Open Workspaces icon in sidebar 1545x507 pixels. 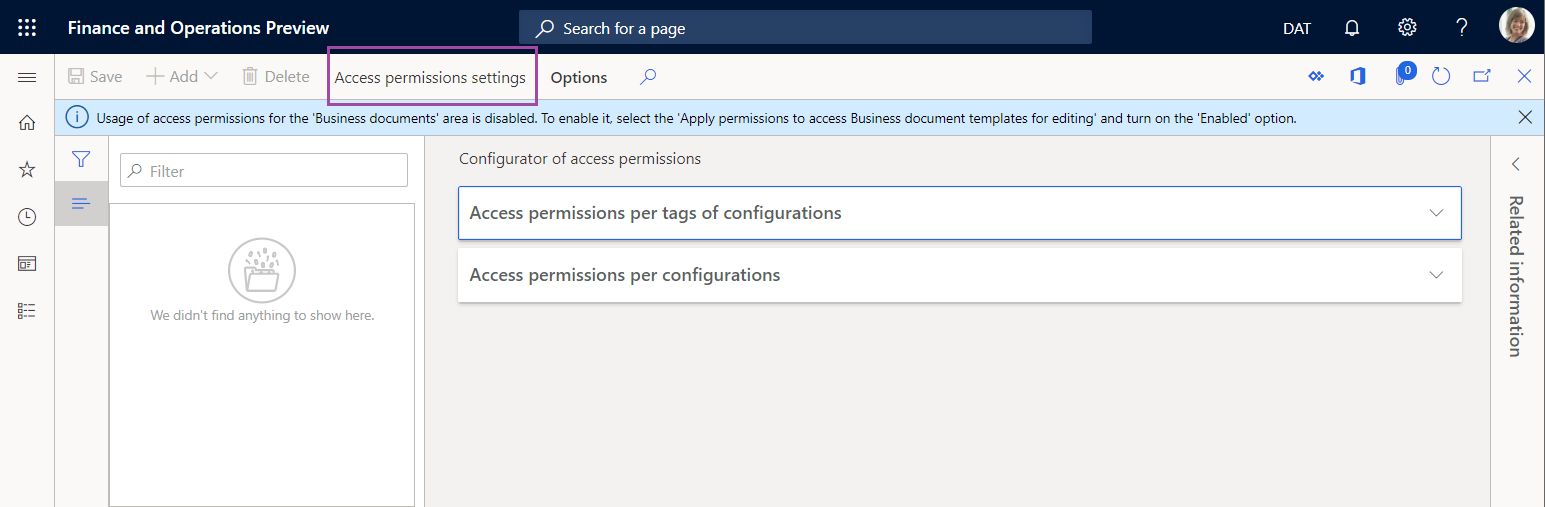click(x=27, y=264)
